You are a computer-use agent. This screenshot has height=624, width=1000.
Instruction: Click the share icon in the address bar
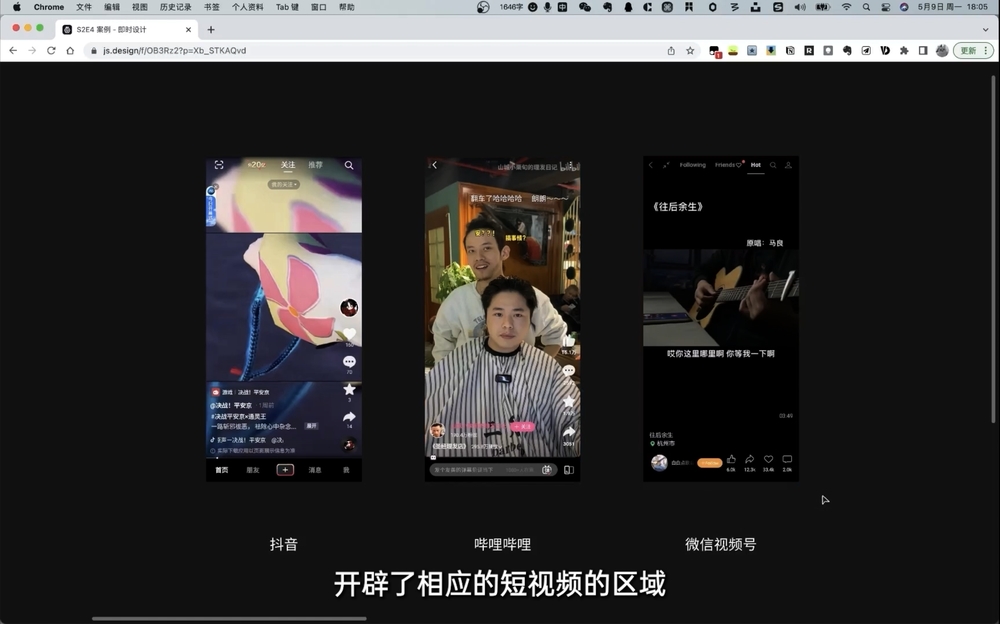671,50
